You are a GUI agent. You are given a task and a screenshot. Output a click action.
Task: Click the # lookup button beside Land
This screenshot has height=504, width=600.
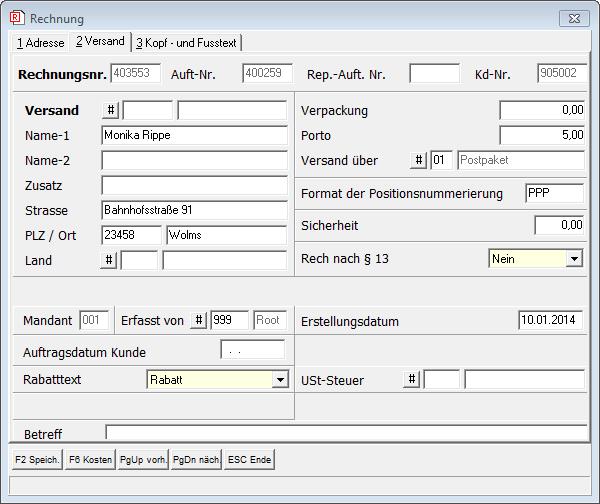[x=109, y=260]
